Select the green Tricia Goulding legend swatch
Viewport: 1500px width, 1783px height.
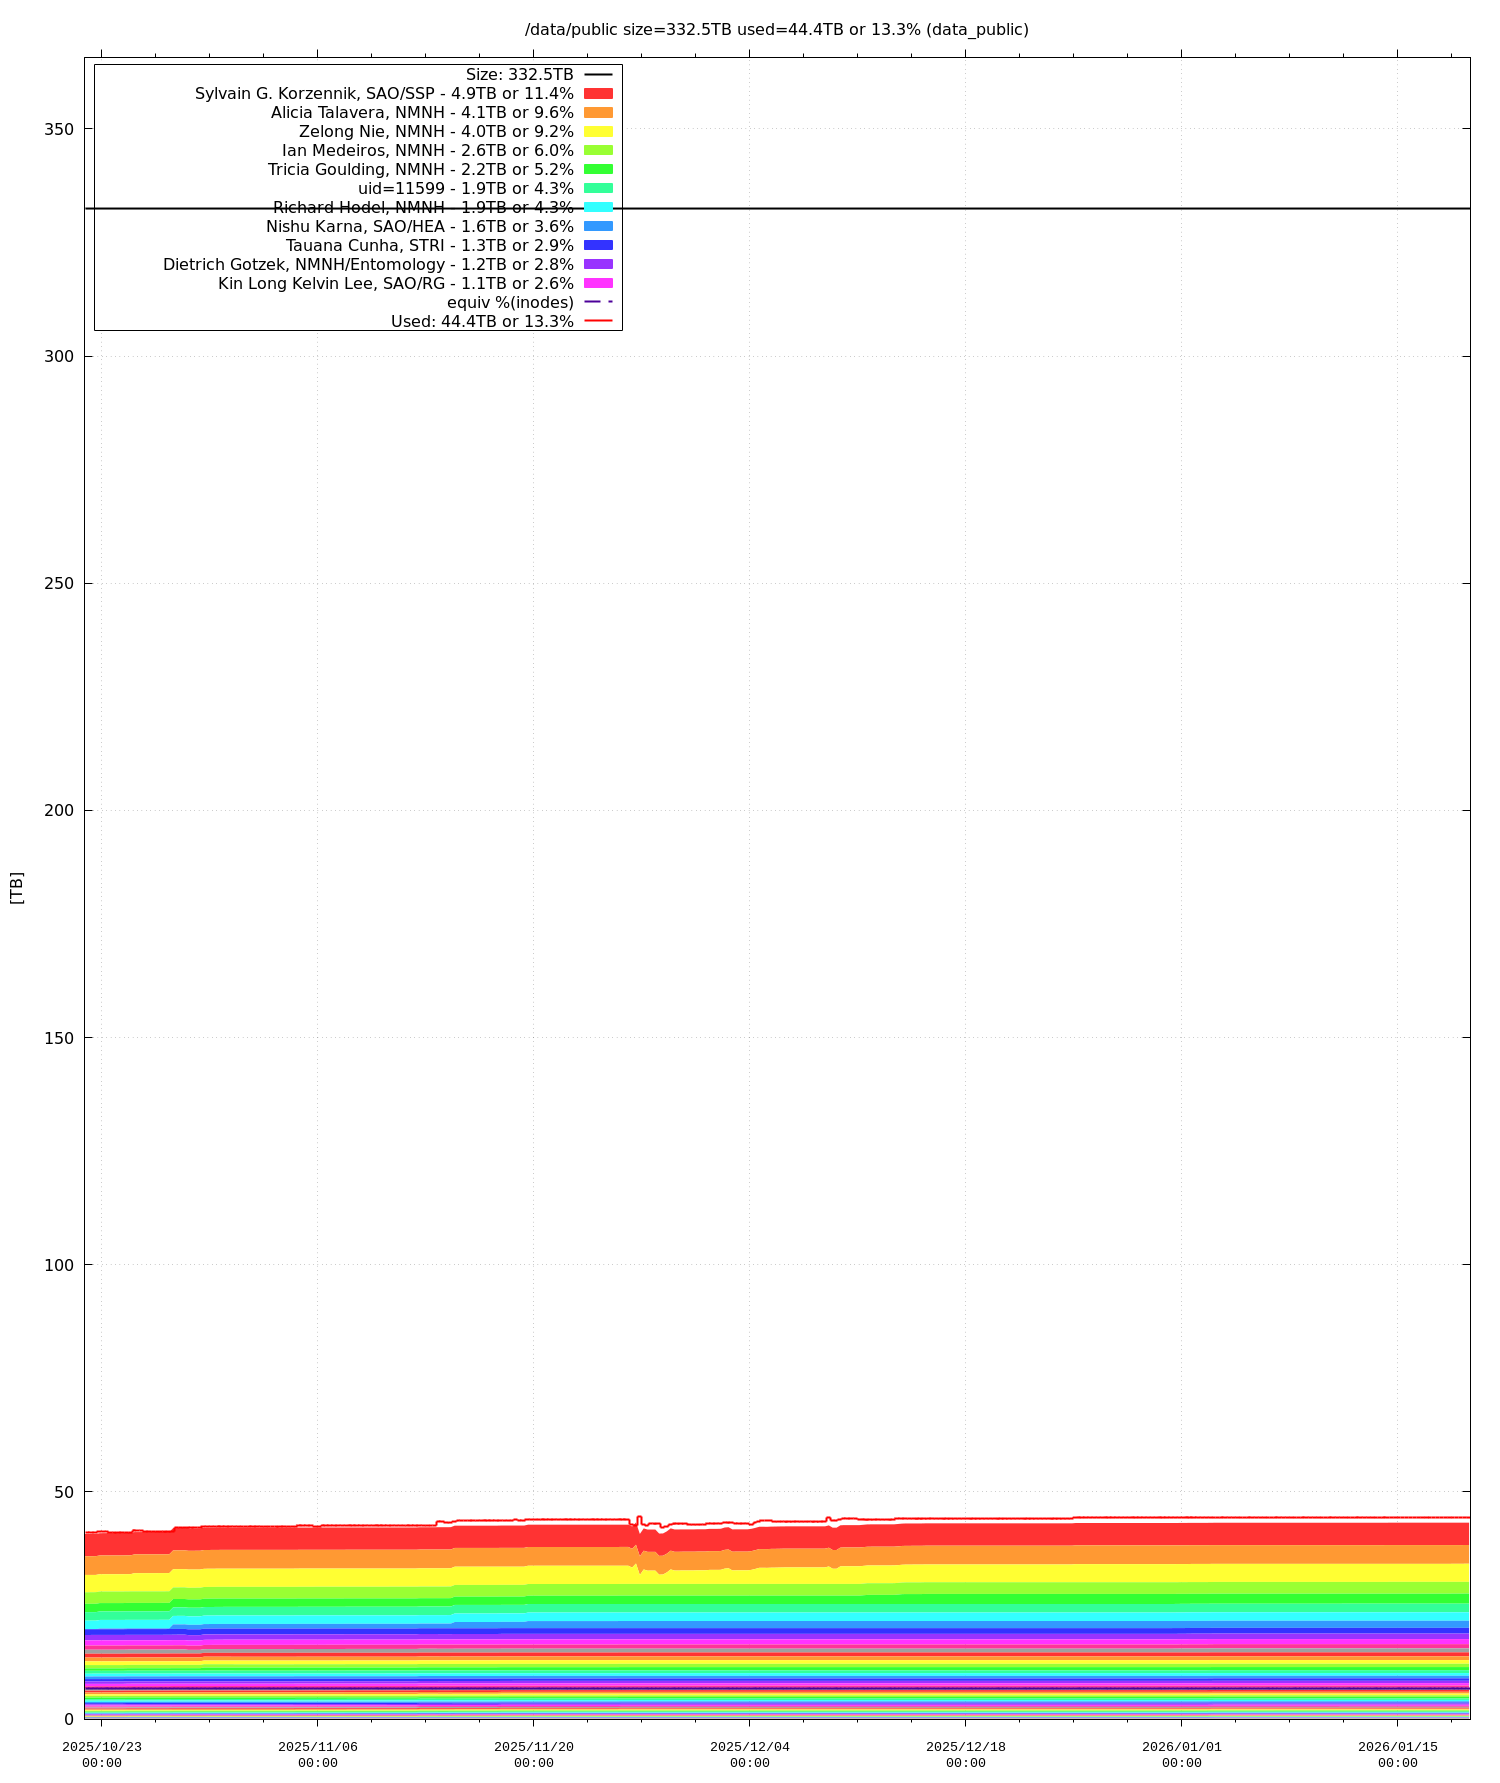pos(598,170)
